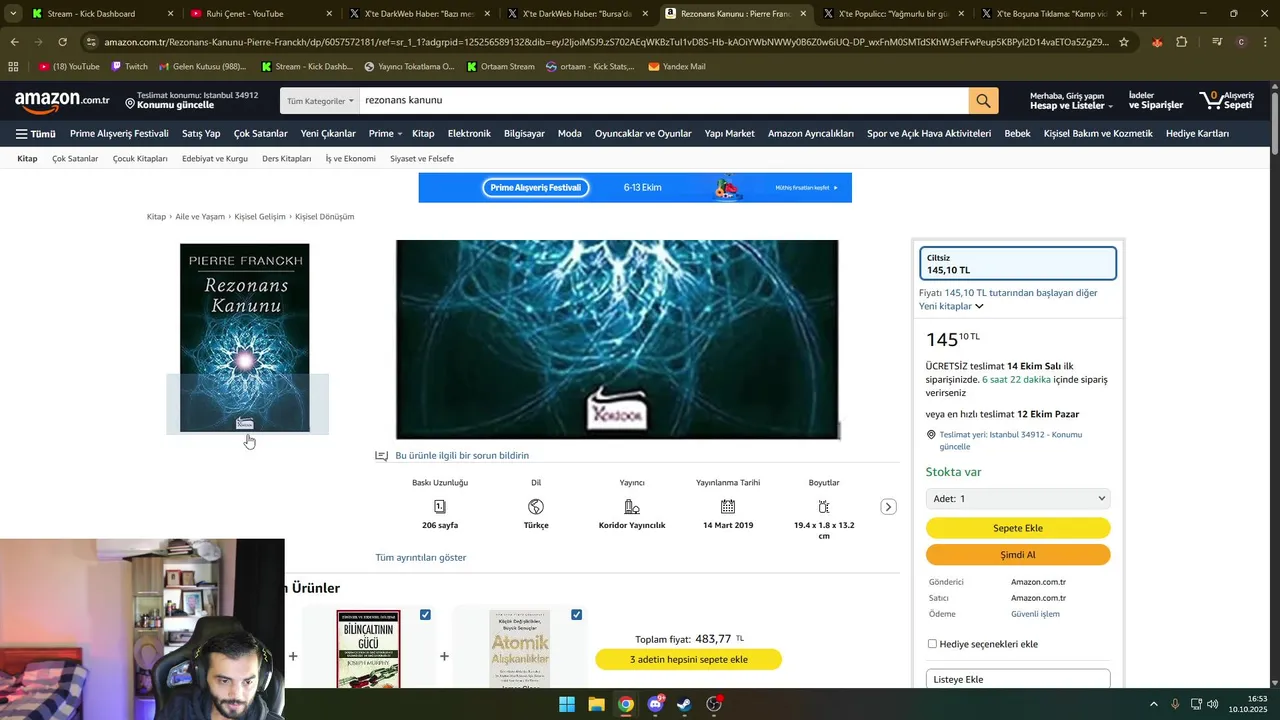Open Discord from the taskbar

tap(655, 704)
